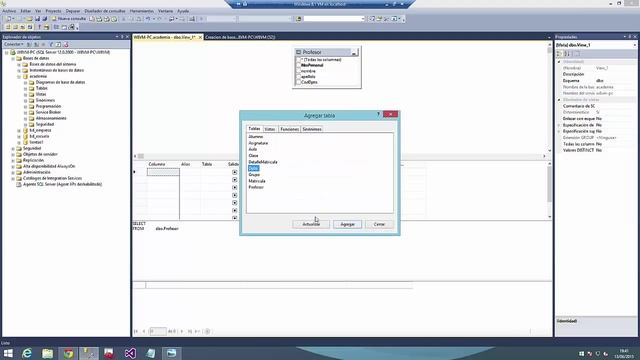Open Visual Studio from the taskbar
Viewport: 640px width, 360px height.
(130, 353)
